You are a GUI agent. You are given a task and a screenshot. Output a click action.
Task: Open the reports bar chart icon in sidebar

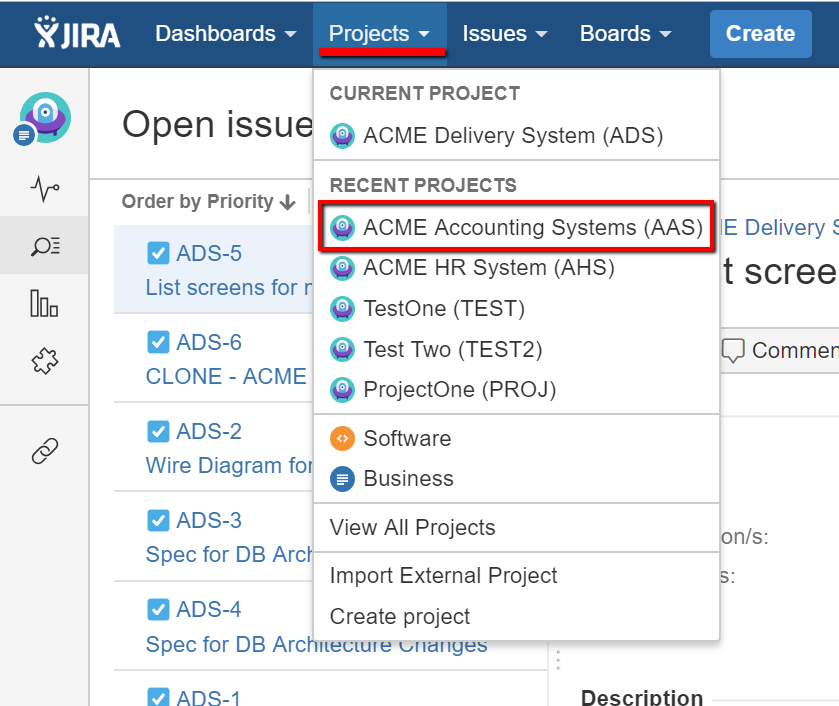click(x=44, y=303)
